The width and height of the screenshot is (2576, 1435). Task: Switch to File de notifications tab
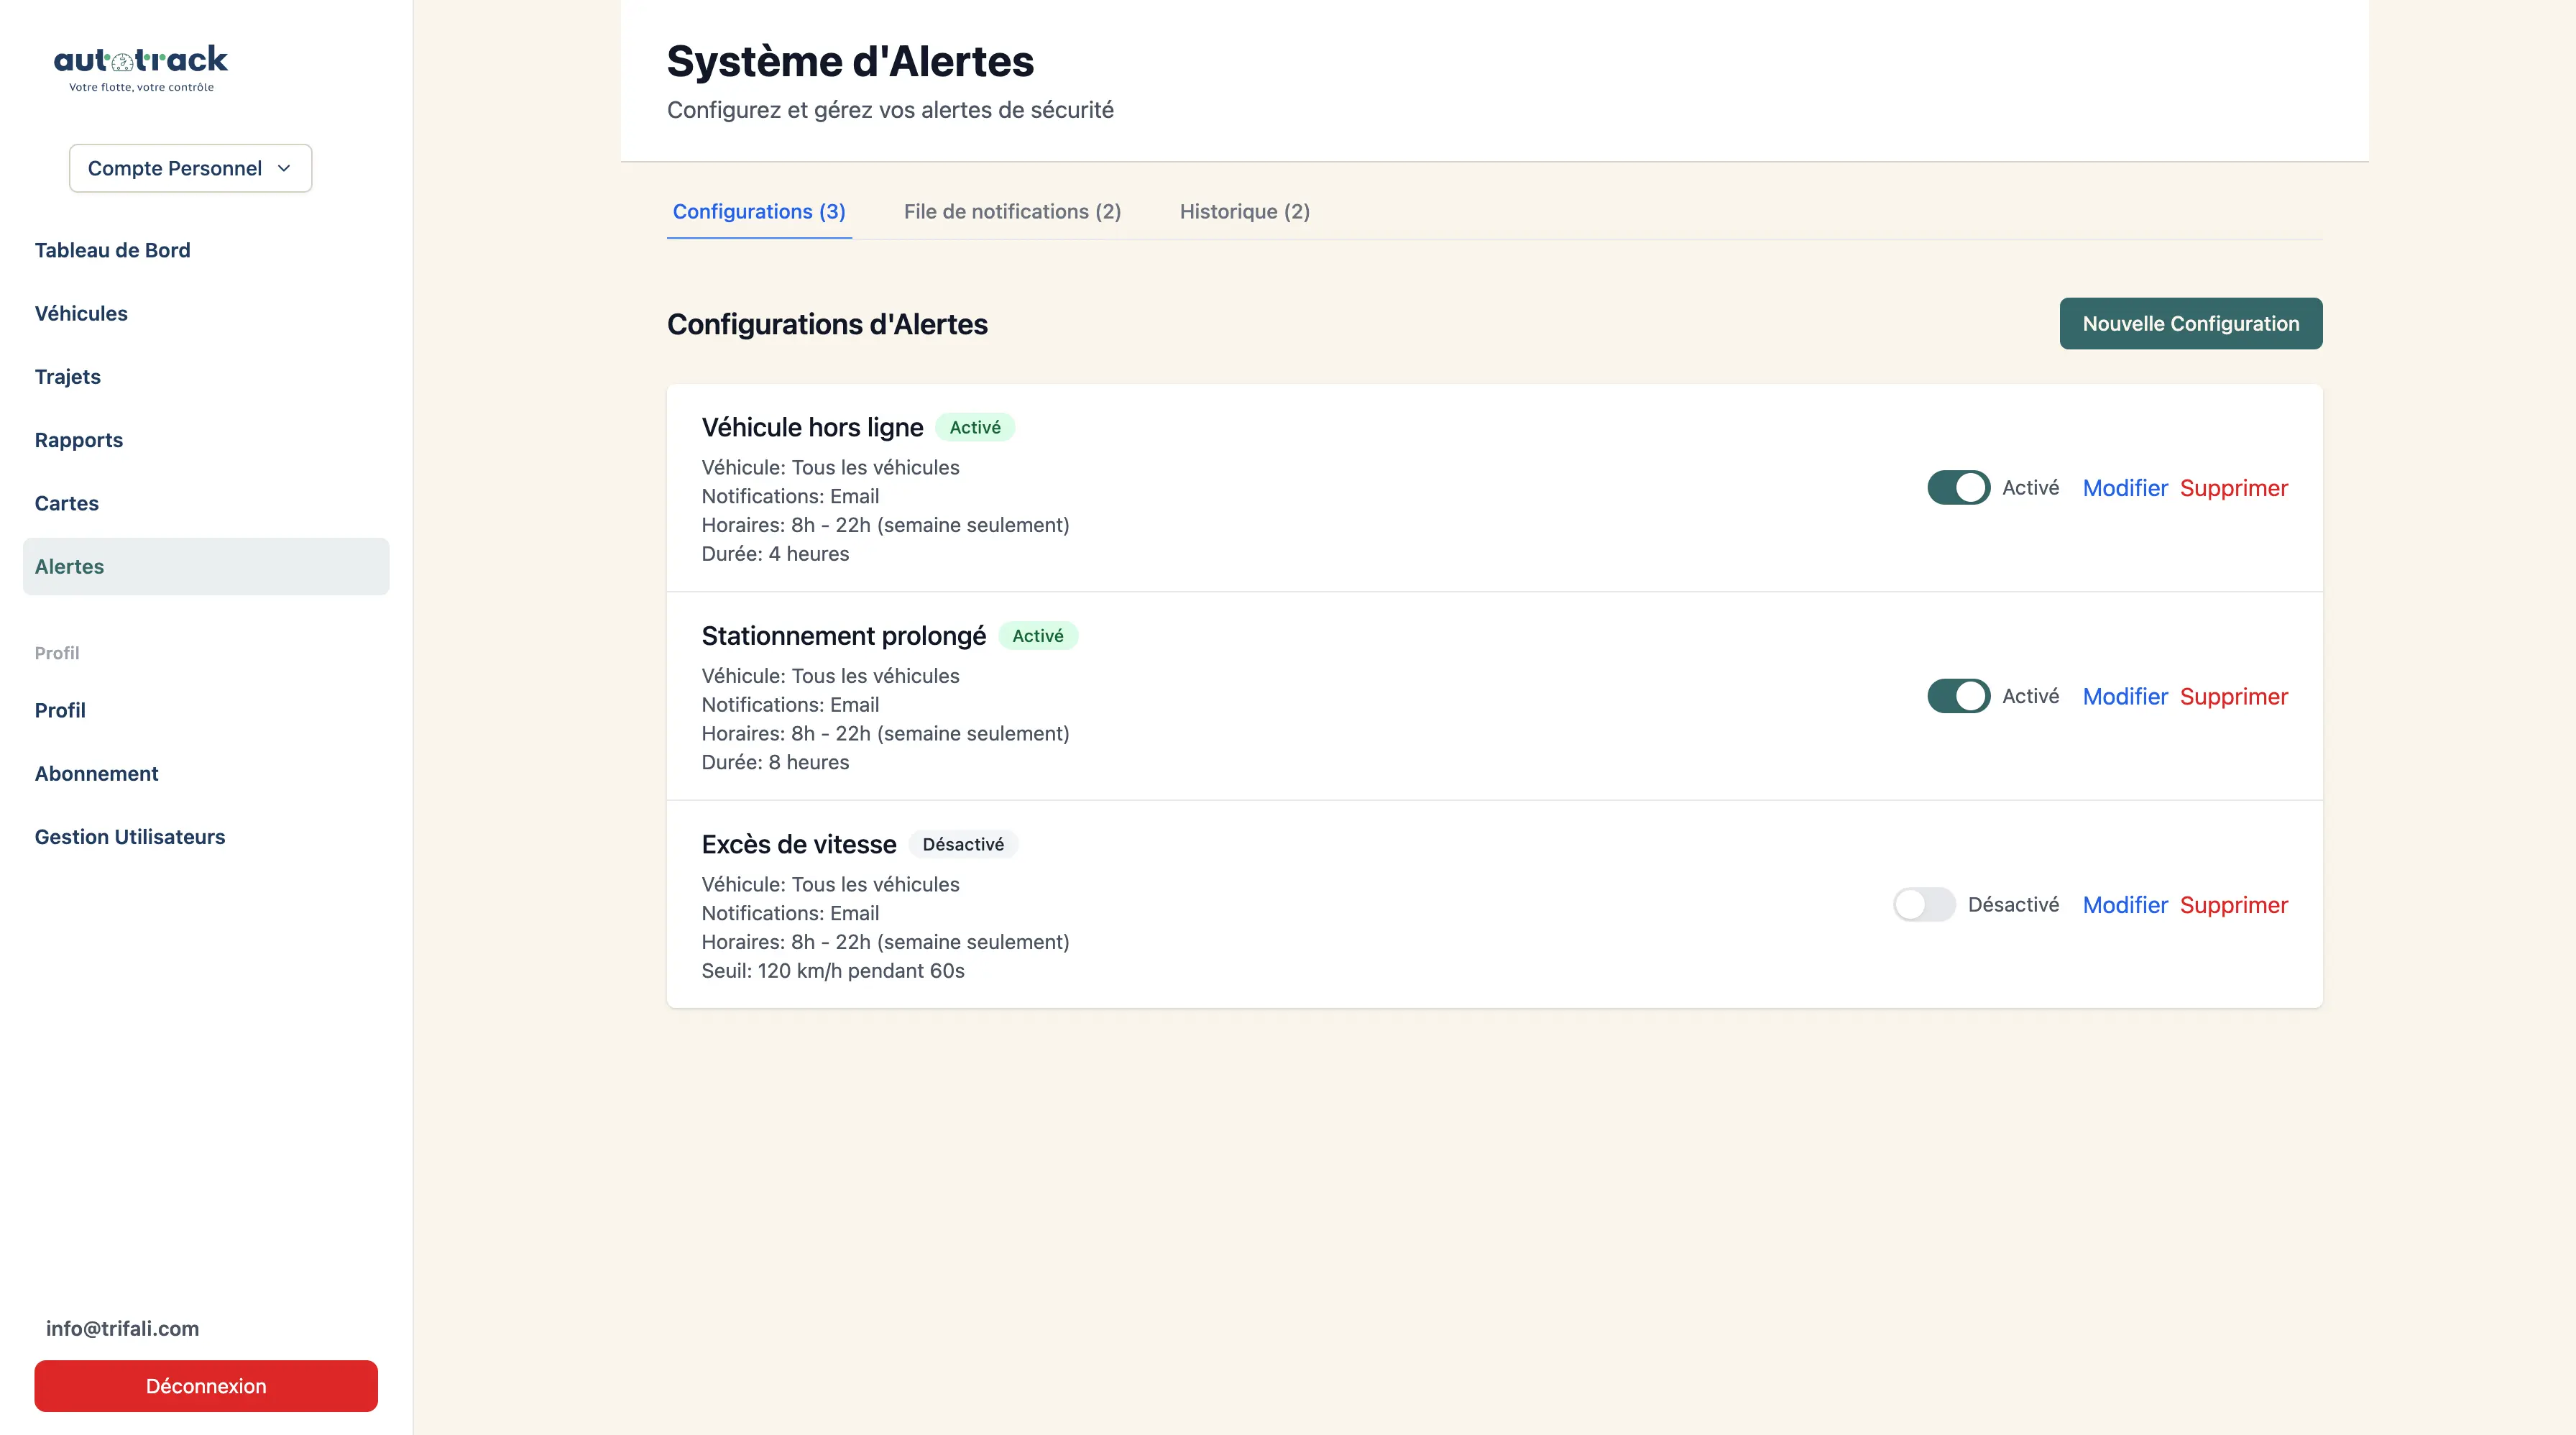coord(1012,211)
